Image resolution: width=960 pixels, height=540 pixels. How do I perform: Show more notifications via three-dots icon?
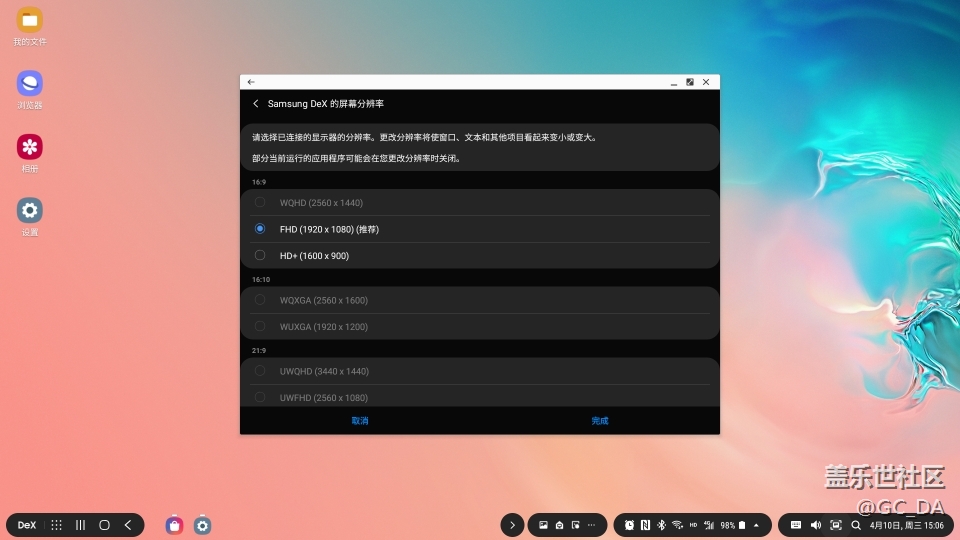[x=591, y=525]
